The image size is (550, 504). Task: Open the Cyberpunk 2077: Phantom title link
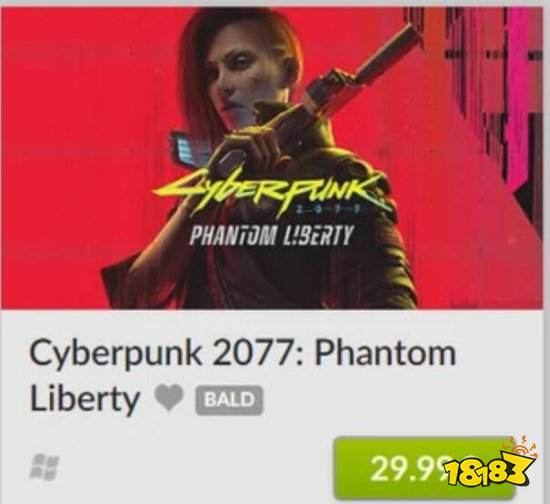tap(243, 352)
